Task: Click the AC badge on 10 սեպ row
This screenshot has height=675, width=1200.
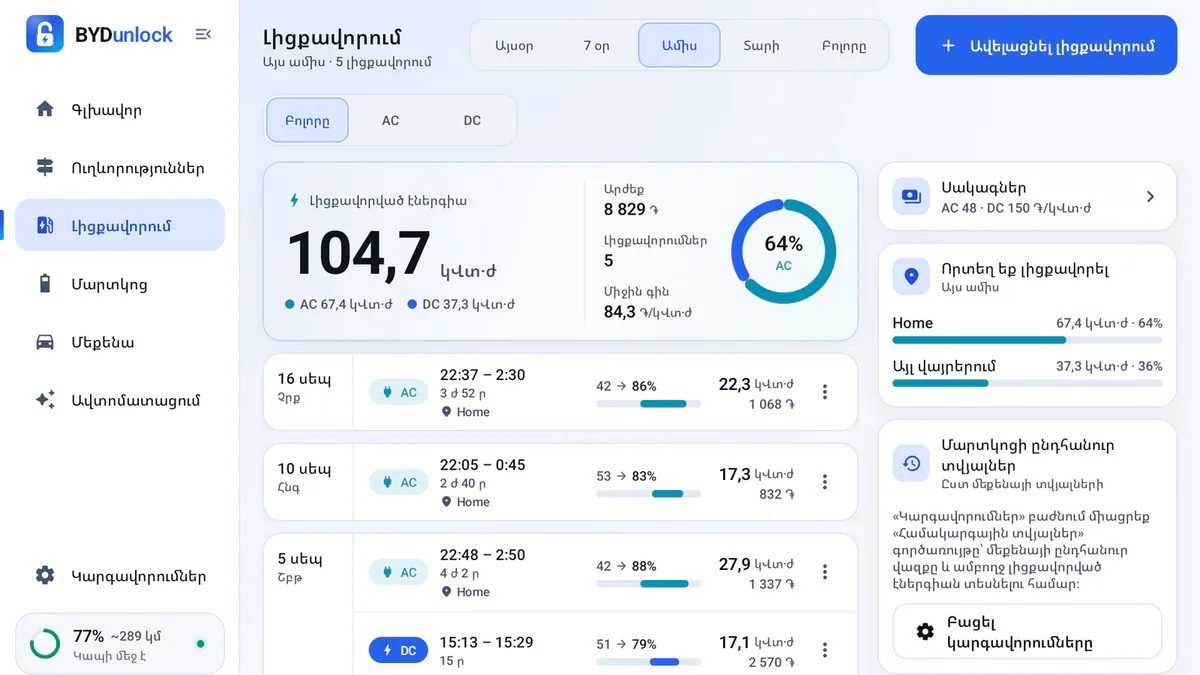Action: pyautogui.click(x=398, y=482)
